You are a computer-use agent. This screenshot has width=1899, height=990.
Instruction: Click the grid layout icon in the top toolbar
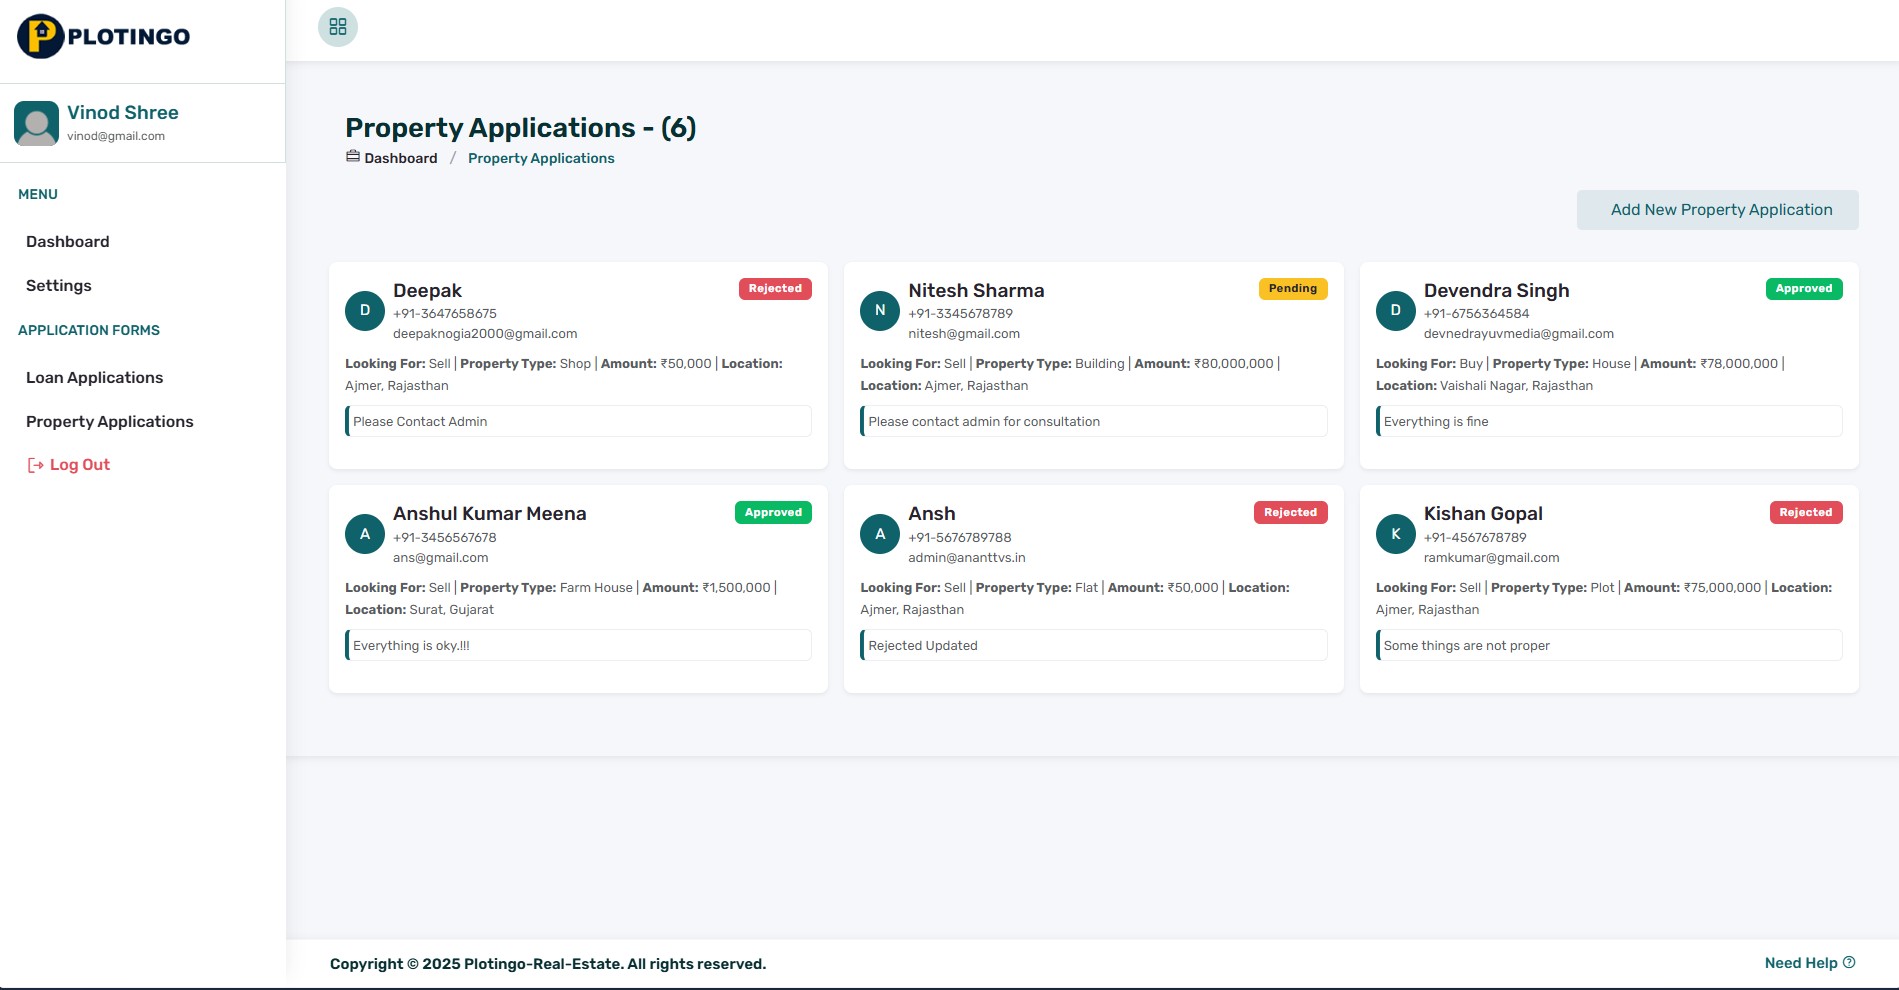338,27
